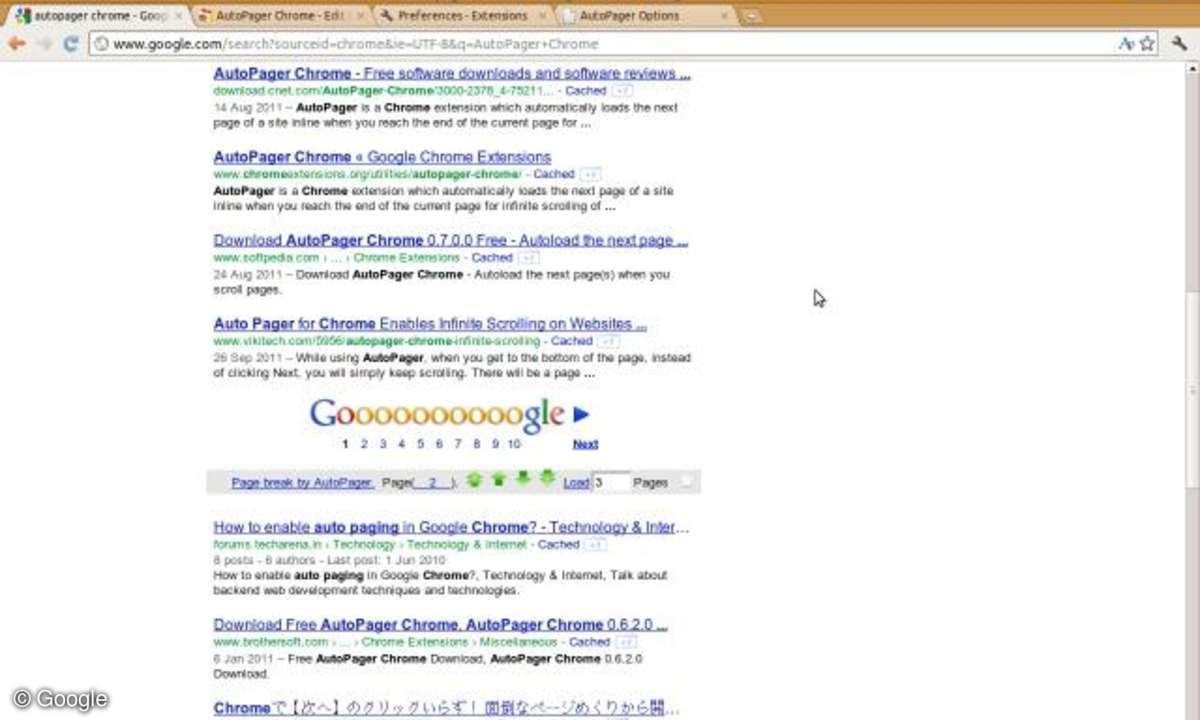This screenshot has width=1200, height=720.
Task: Click +1 button for the chromeextensions.org result
Action: coord(591,174)
